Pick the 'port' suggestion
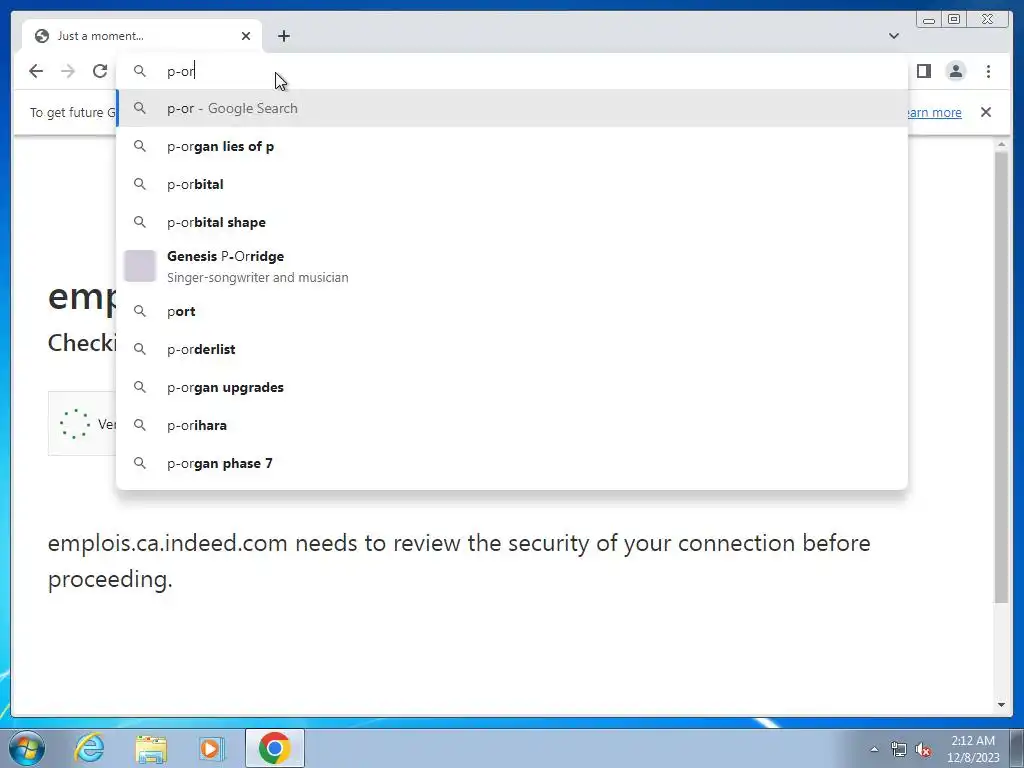 point(512,312)
